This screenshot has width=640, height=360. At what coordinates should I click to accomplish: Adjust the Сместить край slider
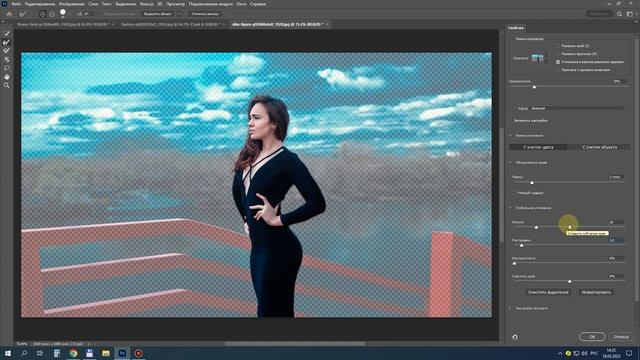(569, 281)
